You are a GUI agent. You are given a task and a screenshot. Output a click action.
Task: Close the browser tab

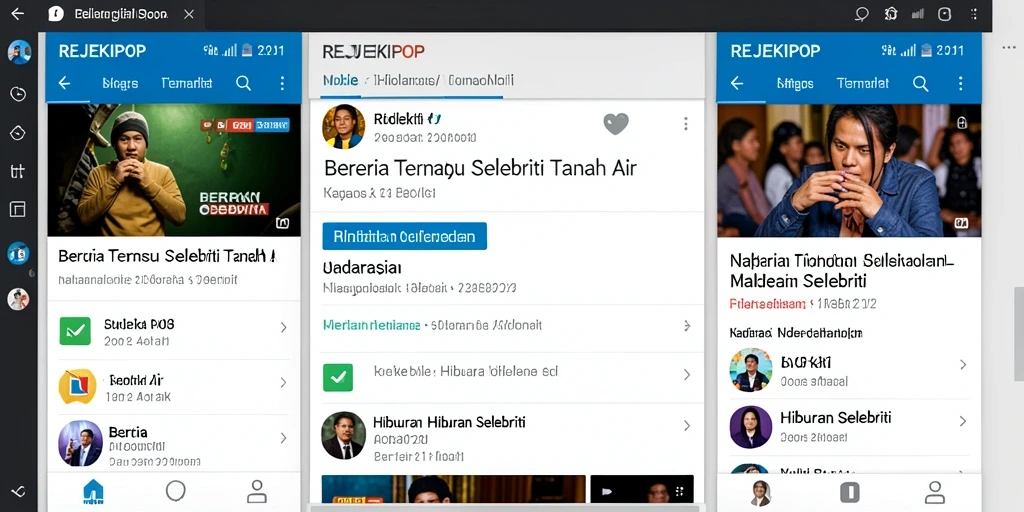tap(189, 14)
